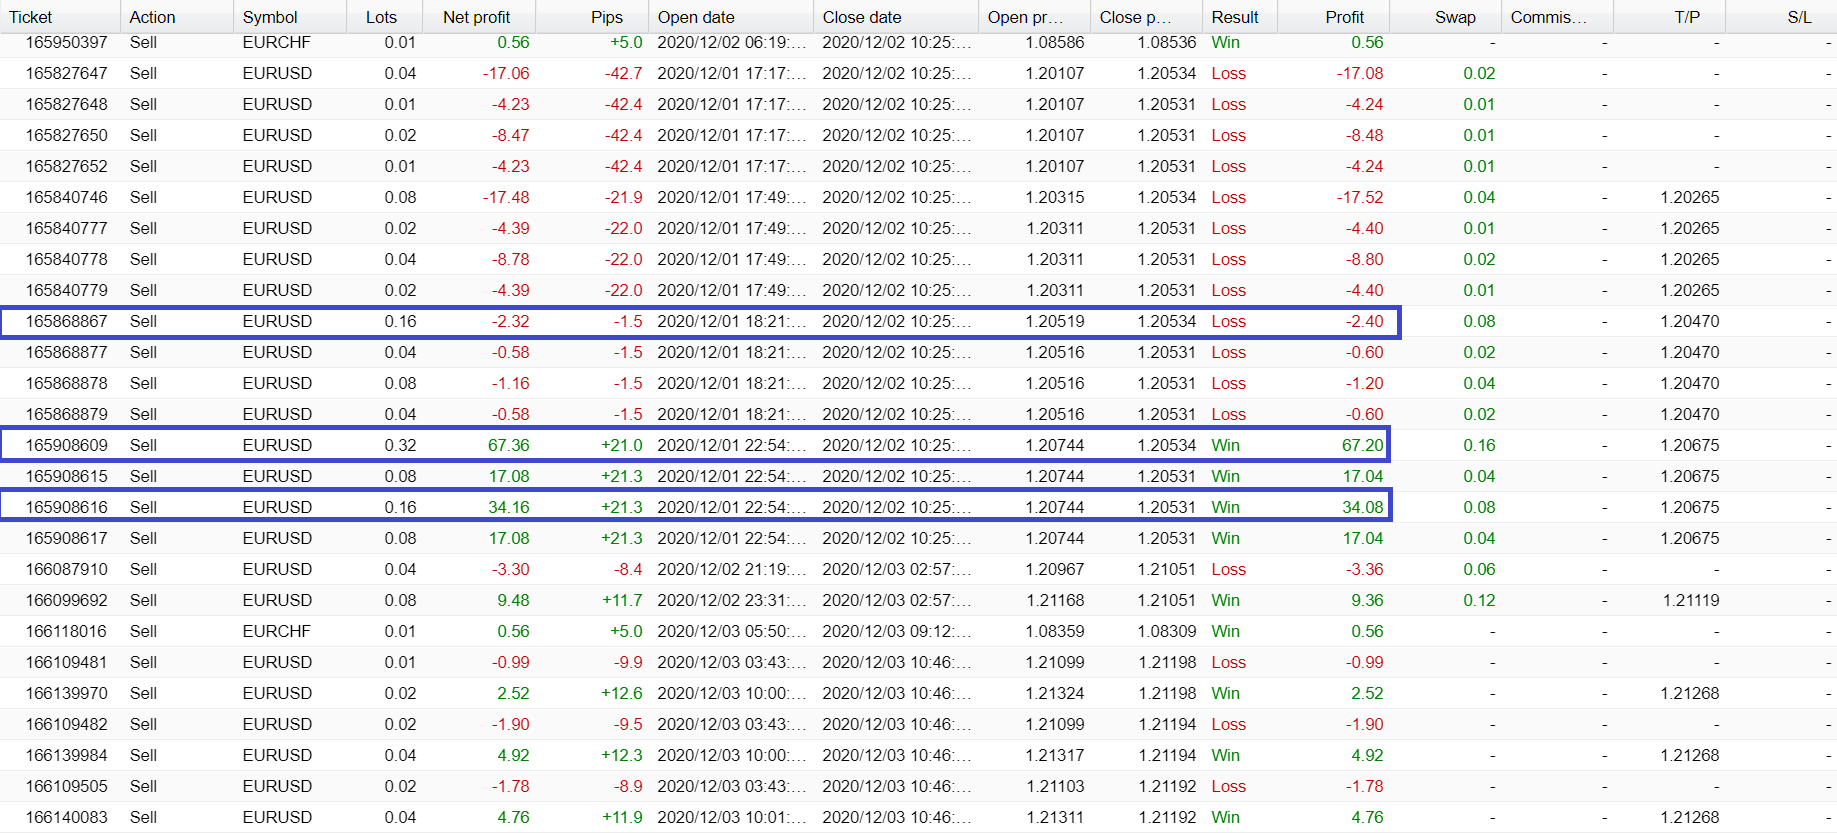Click net profit -17.48 value
1837x833 pixels.
pos(506,197)
